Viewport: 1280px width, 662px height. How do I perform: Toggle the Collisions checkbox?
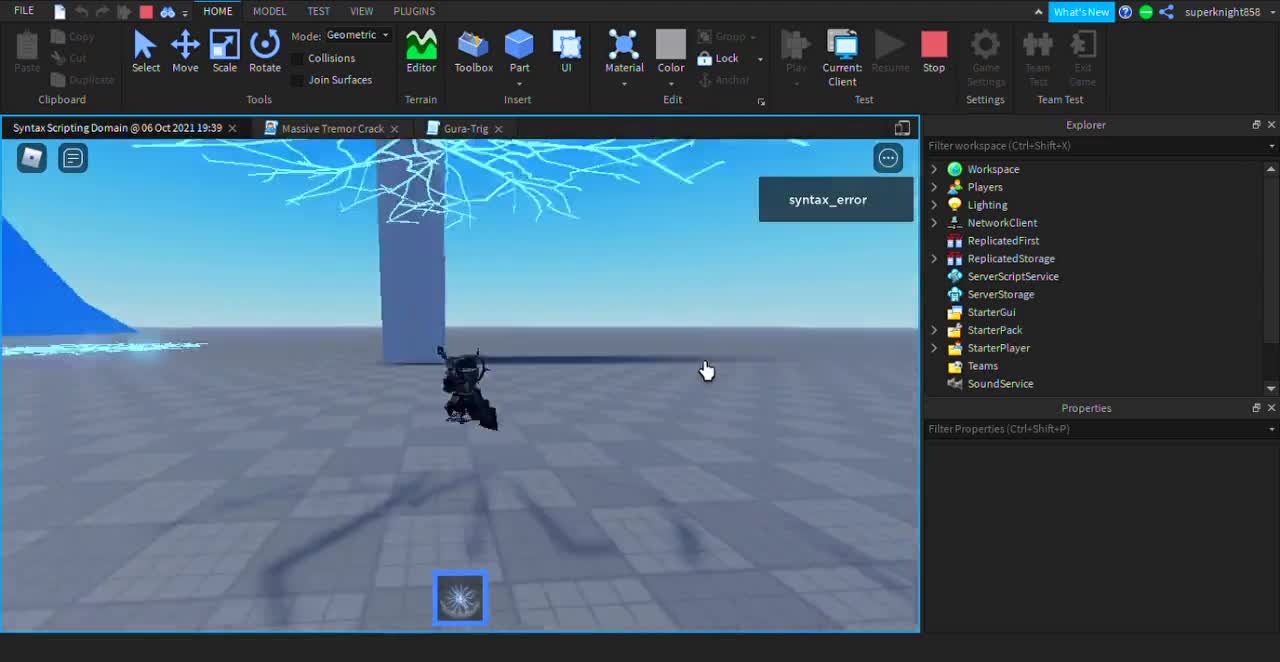pyautogui.click(x=298, y=58)
